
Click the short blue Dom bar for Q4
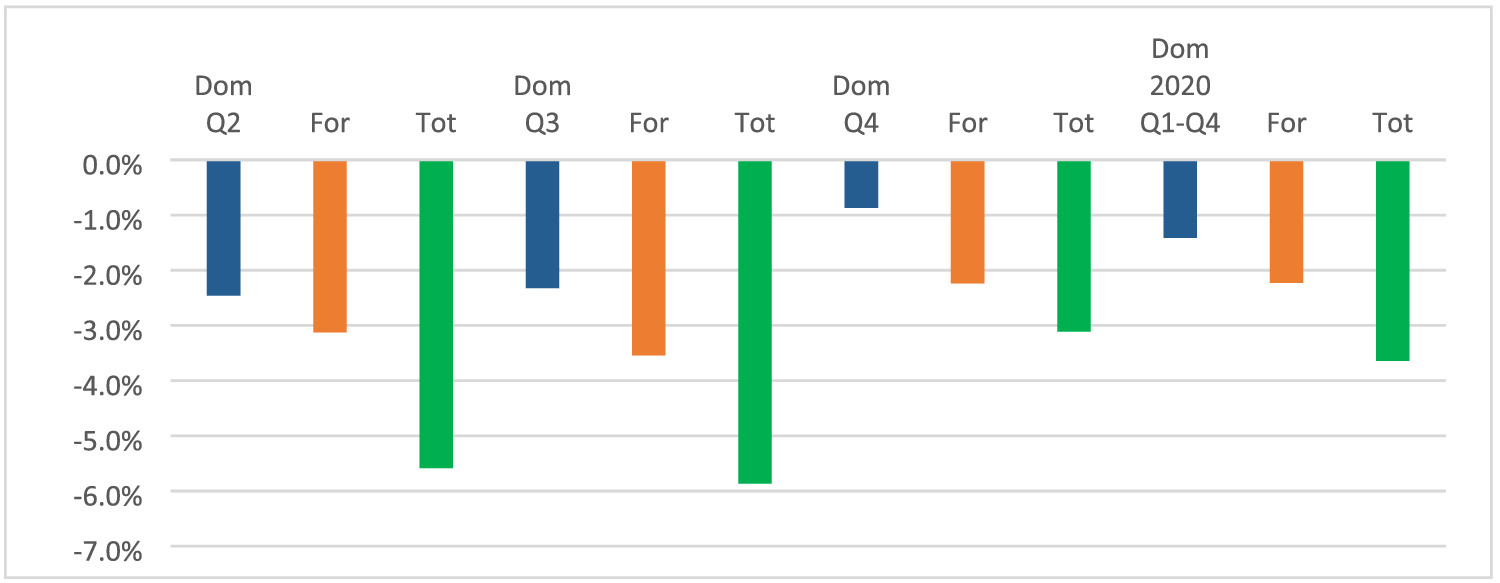coord(861,184)
